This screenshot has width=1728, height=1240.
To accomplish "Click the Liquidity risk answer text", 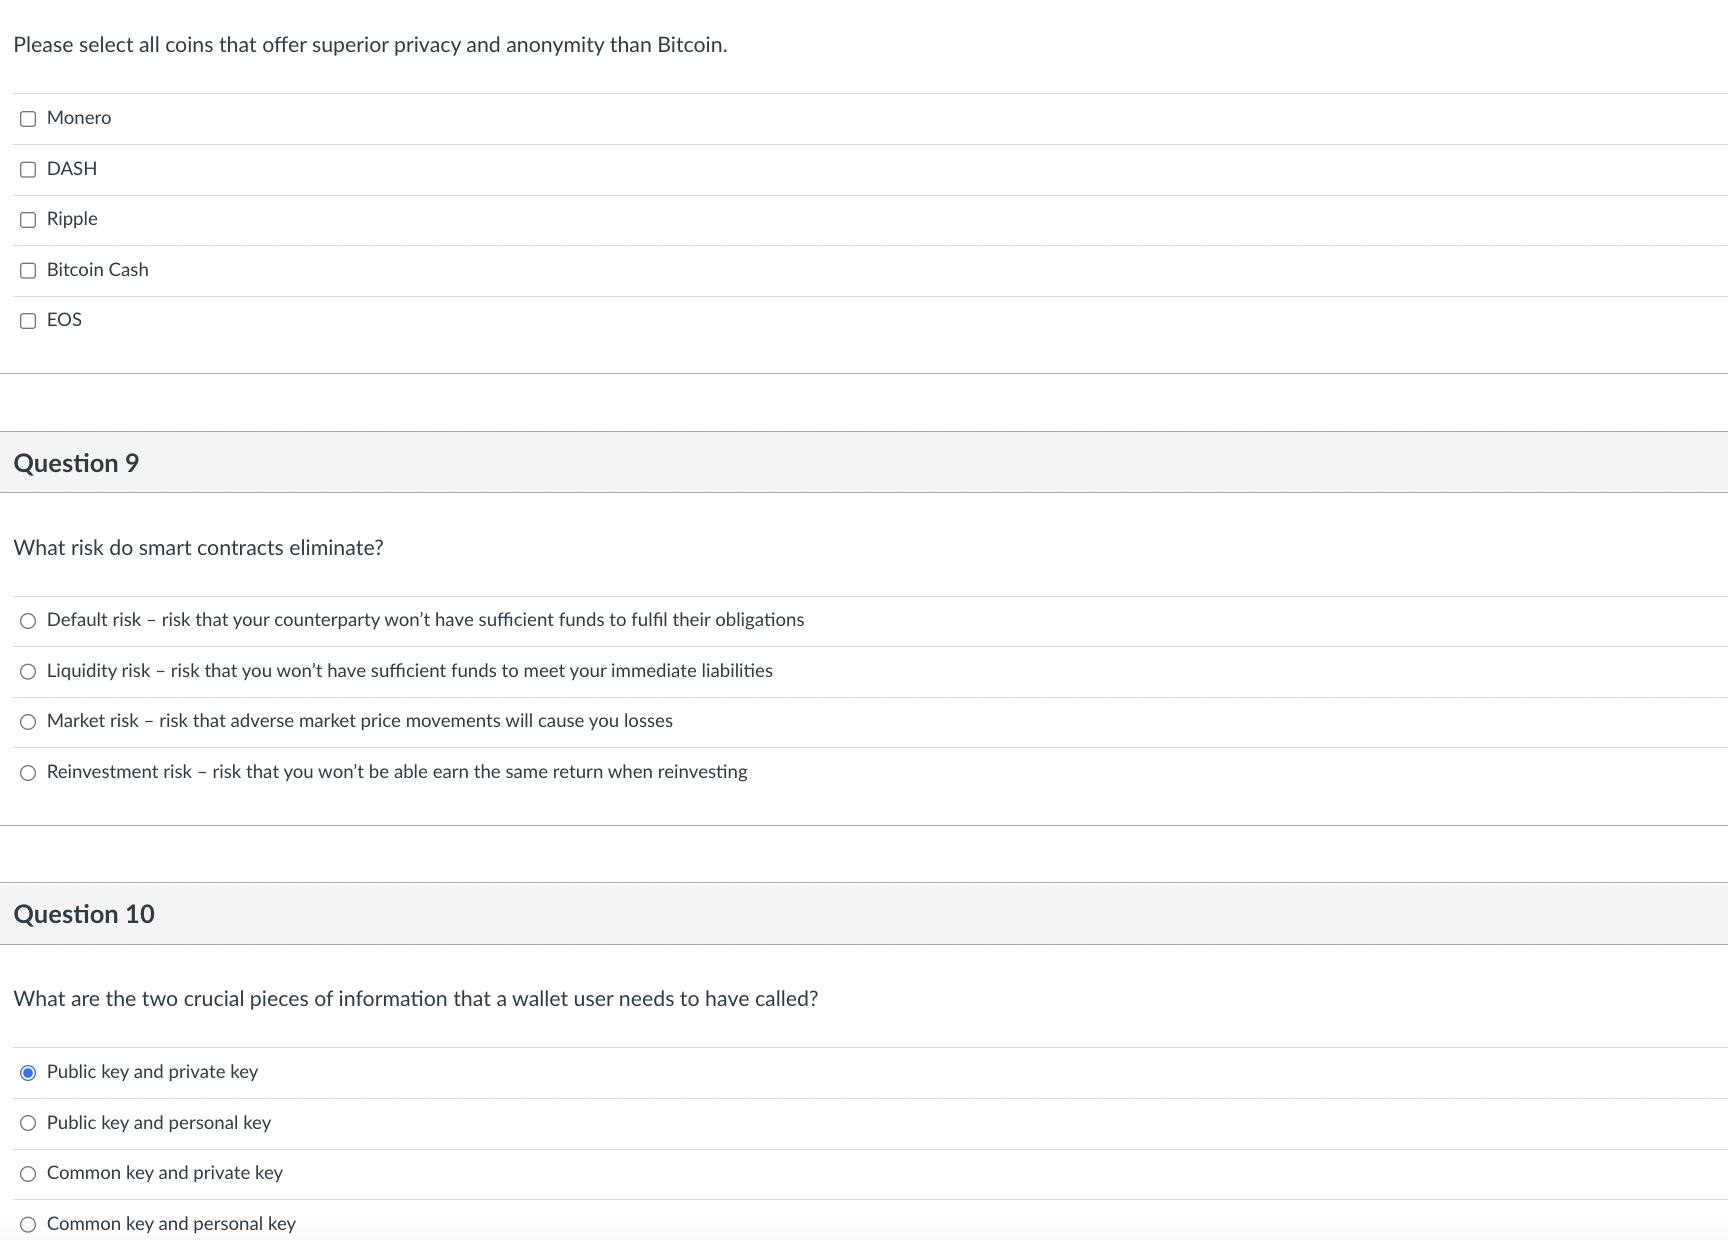I will pyautogui.click(x=409, y=671).
